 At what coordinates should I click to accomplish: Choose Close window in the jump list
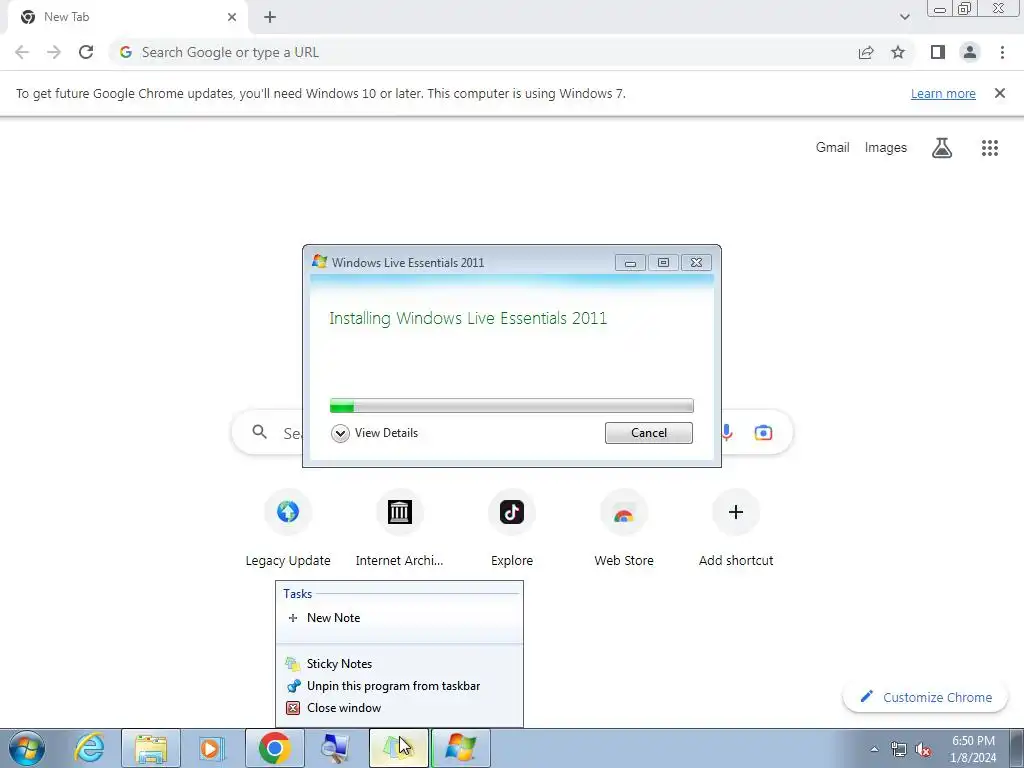399,708
